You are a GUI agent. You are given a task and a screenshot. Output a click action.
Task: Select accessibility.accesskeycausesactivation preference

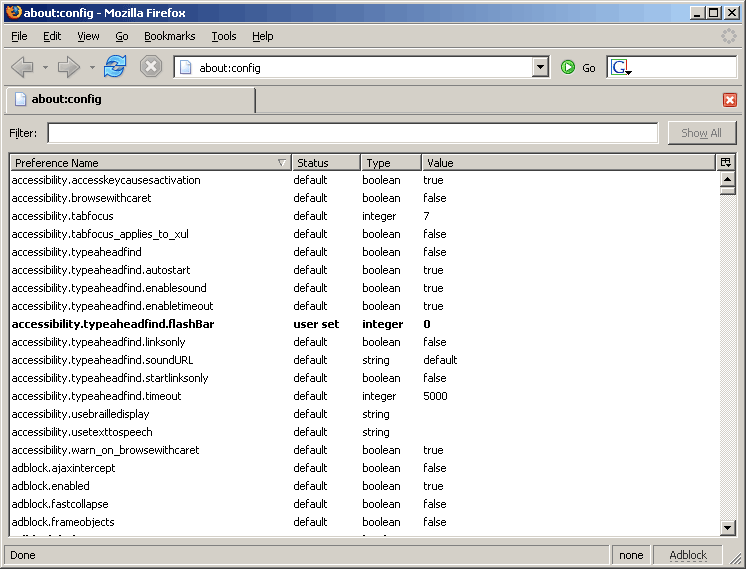click(364, 180)
